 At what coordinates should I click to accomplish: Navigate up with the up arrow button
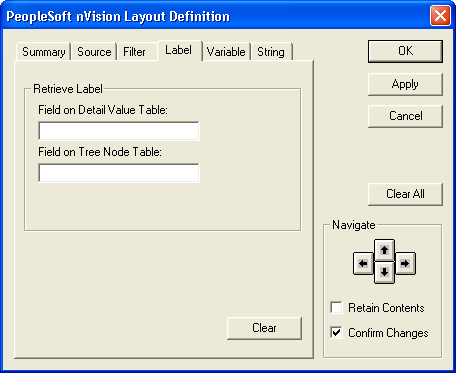(x=384, y=250)
